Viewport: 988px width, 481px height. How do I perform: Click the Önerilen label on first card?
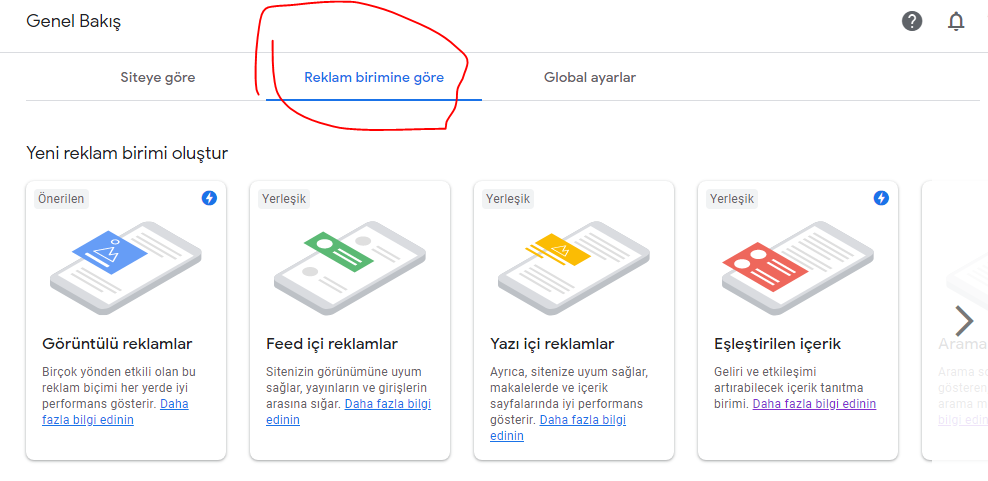(61, 199)
